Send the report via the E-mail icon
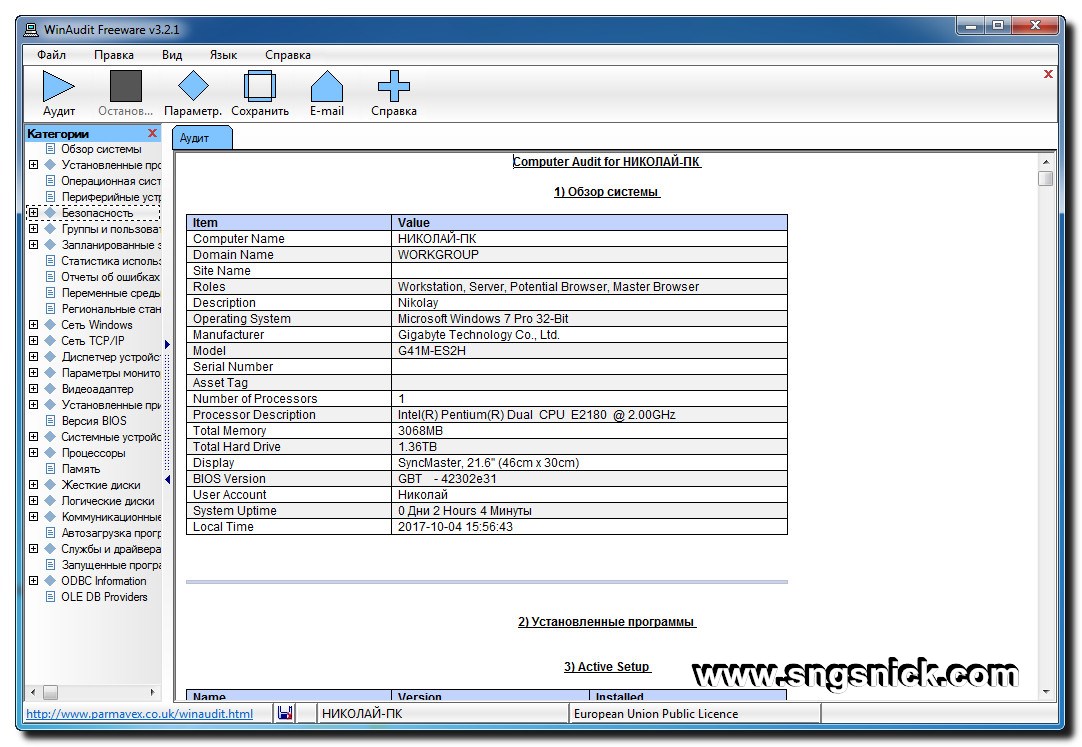Viewport: 1082px width, 747px height. (327, 86)
